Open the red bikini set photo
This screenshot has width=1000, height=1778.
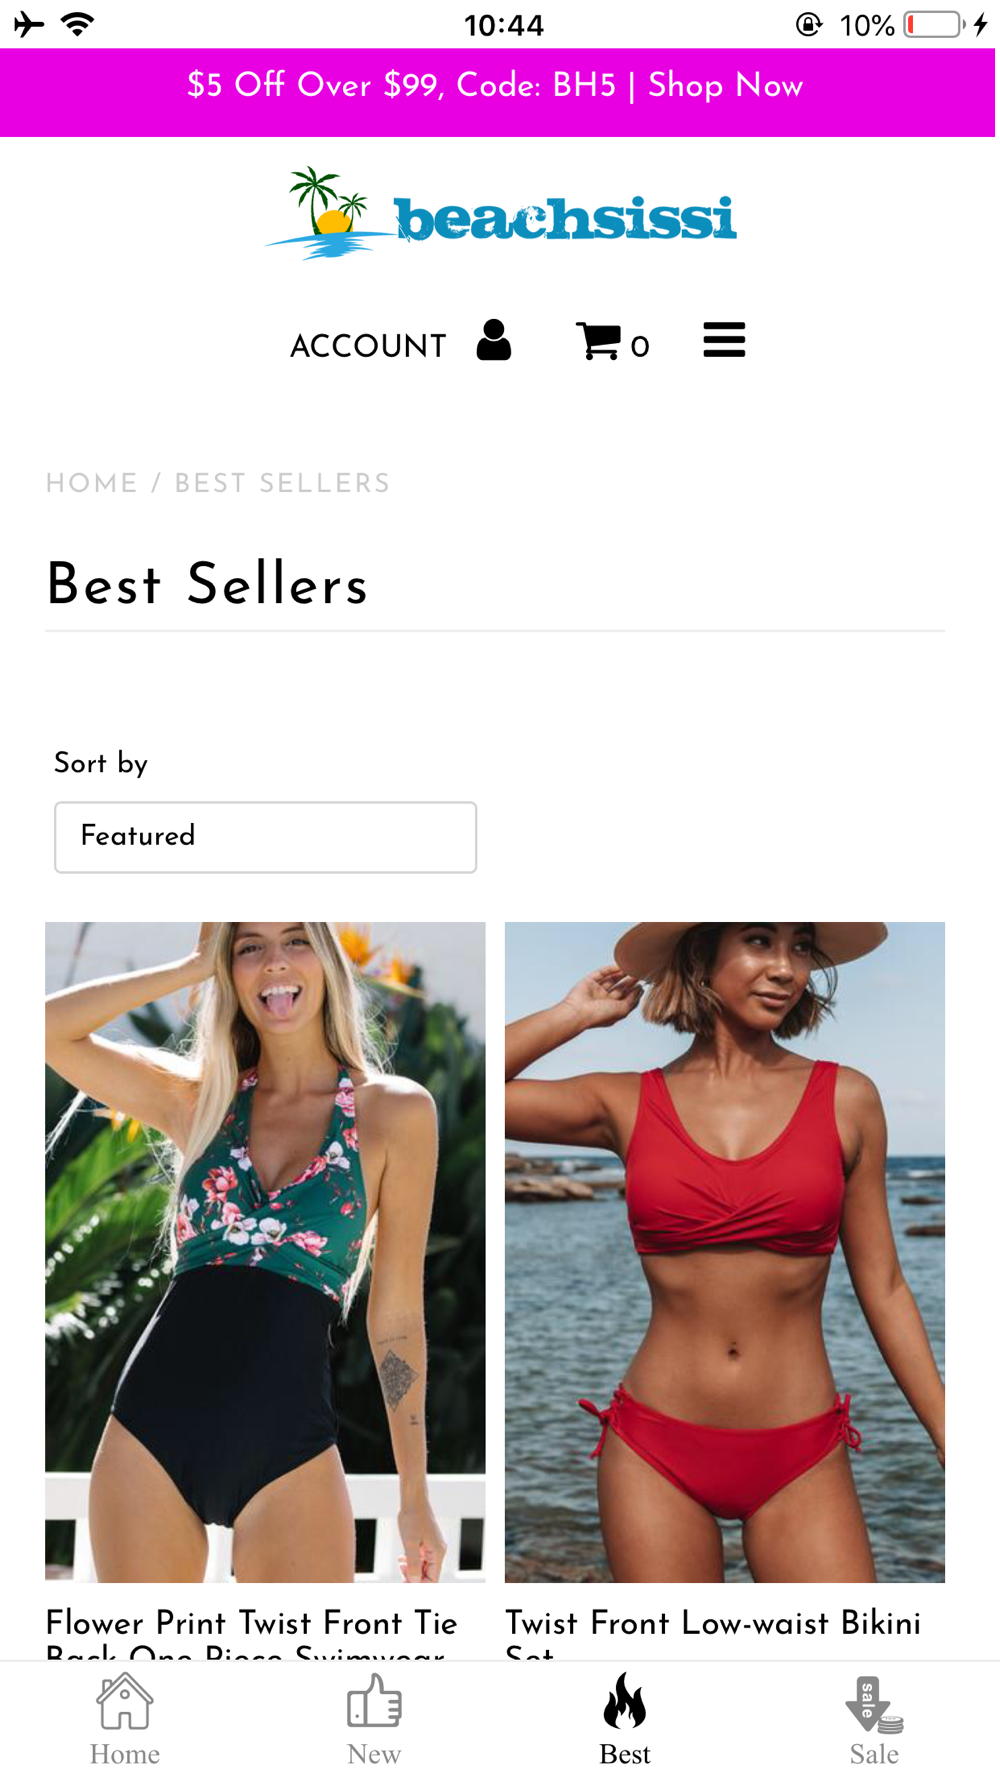pyautogui.click(x=725, y=1252)
